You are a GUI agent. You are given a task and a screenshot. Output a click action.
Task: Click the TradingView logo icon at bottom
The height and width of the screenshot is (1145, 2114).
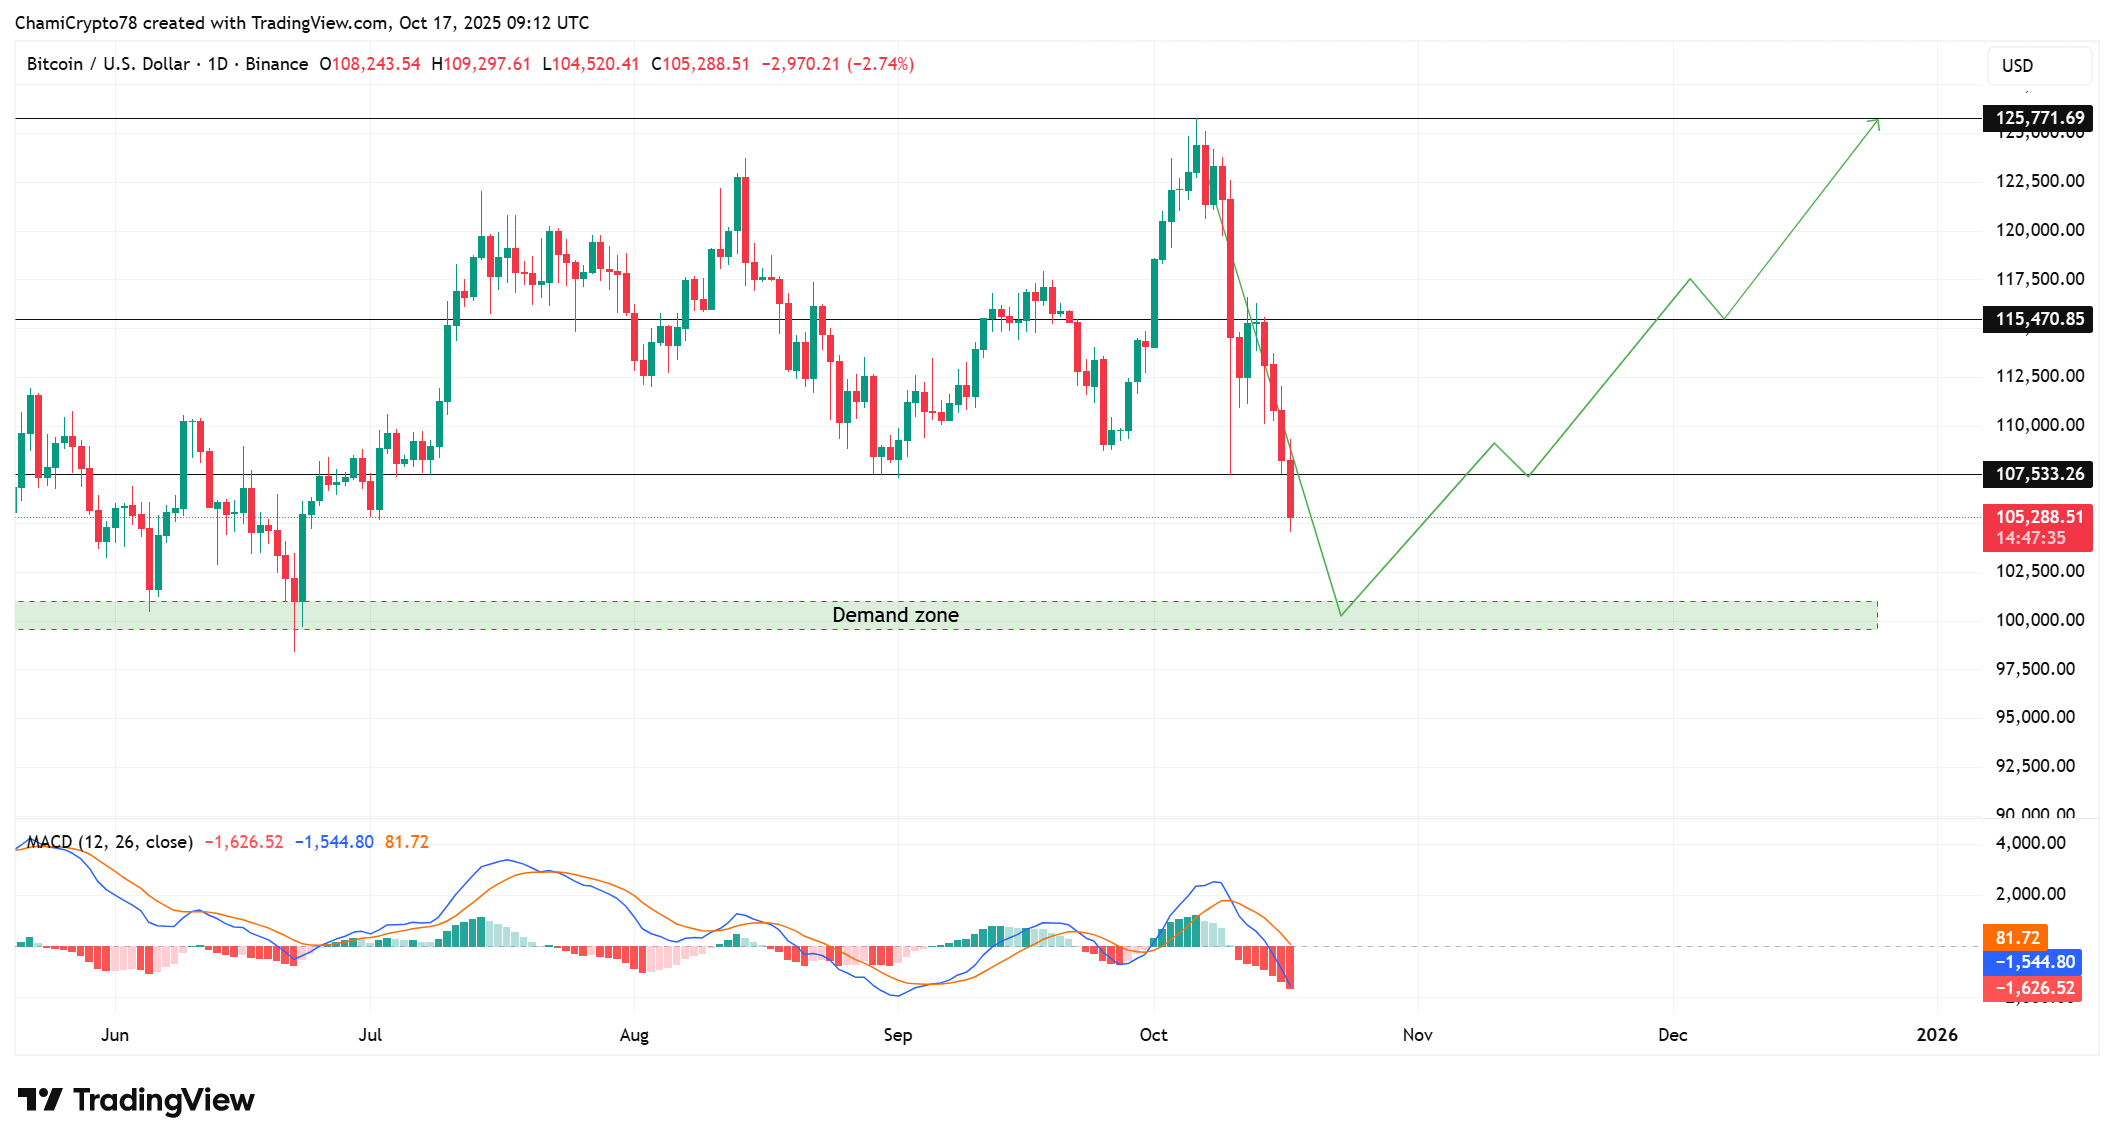(x=40, y=1100)
